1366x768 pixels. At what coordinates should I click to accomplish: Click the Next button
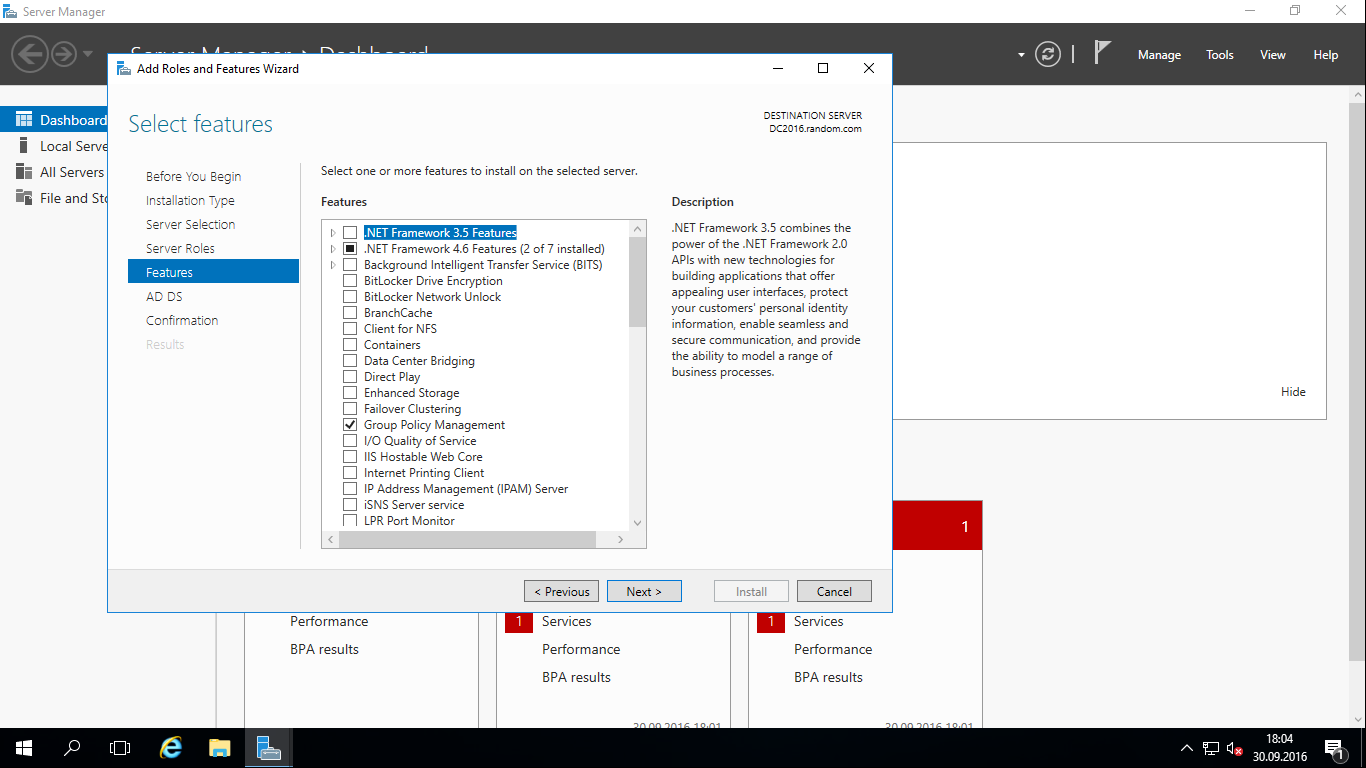(x=644, y=591)
